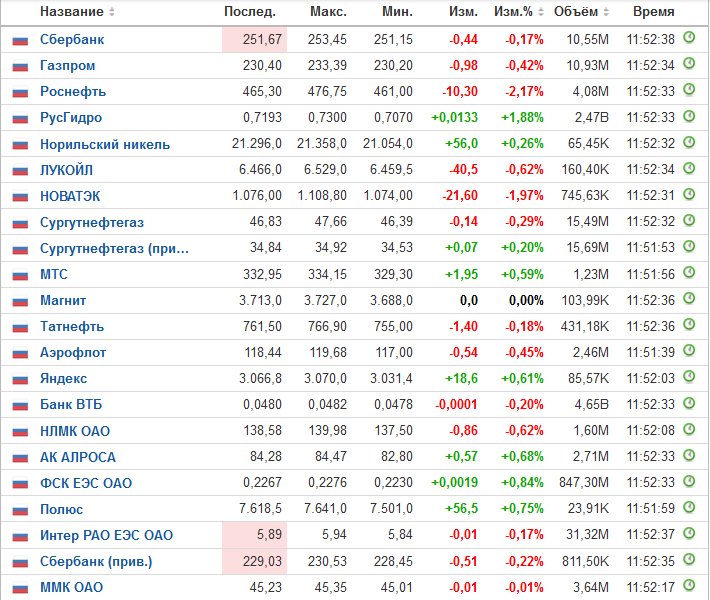Screen dimensions: 710x600
Task: Open the ФСК ЕЭС ОАО stock link
Action: click(86, 483)
